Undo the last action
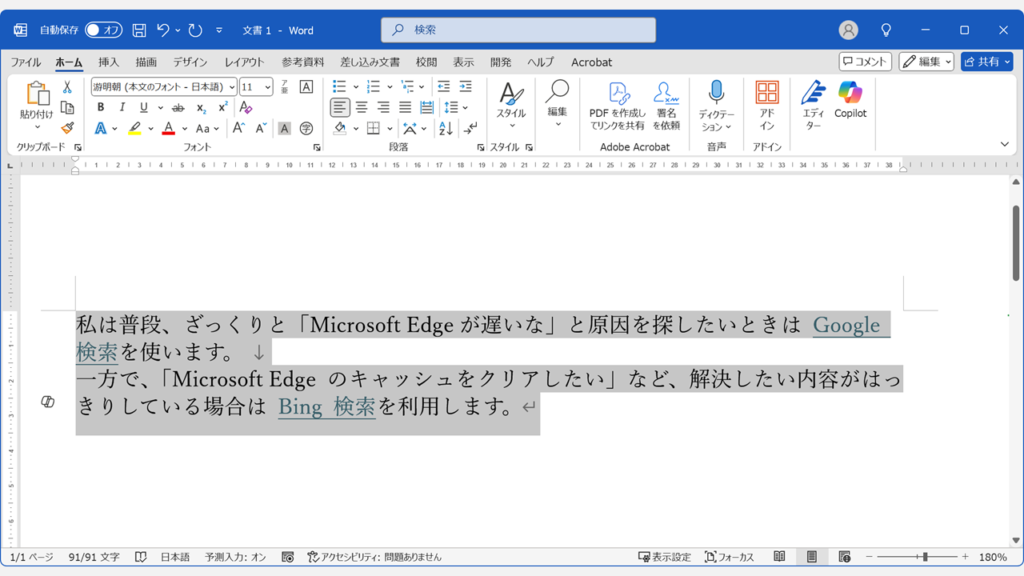Image resolution: width=1024 pixels, height=576 pixels. click(163, 30)
